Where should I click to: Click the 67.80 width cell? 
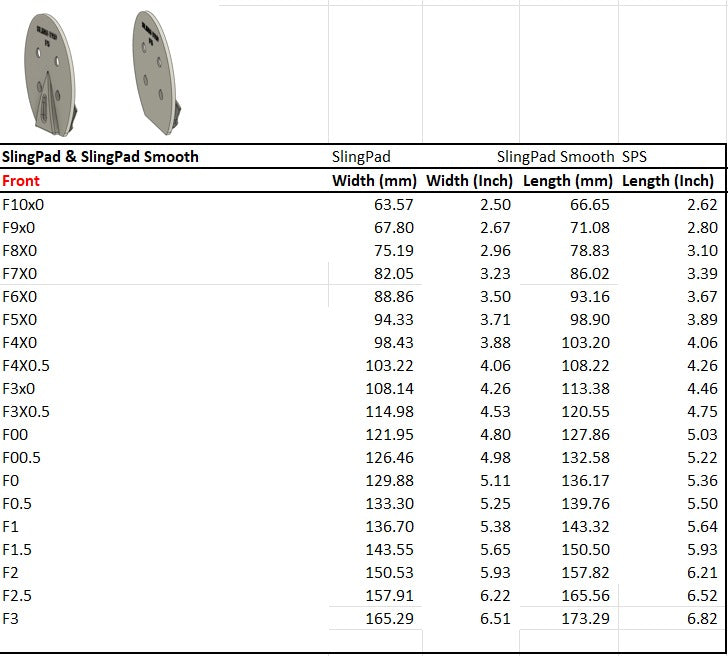(394, 228)
